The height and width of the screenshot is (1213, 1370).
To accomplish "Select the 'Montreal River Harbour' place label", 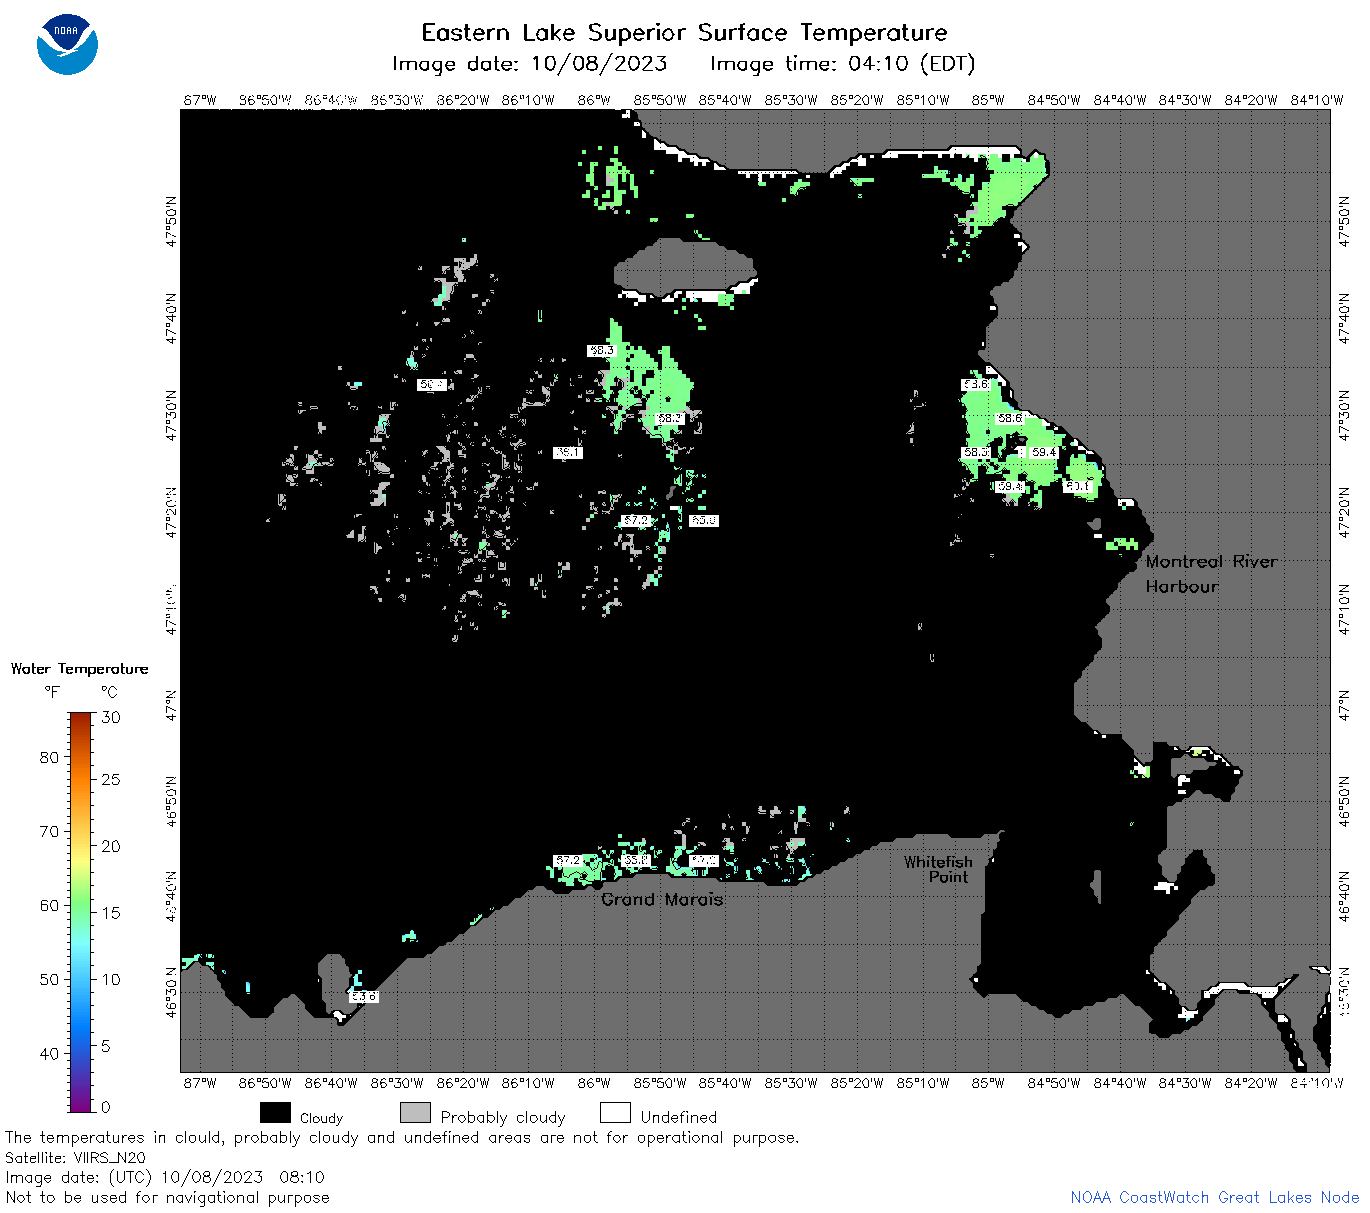I will click(1211, 574).
